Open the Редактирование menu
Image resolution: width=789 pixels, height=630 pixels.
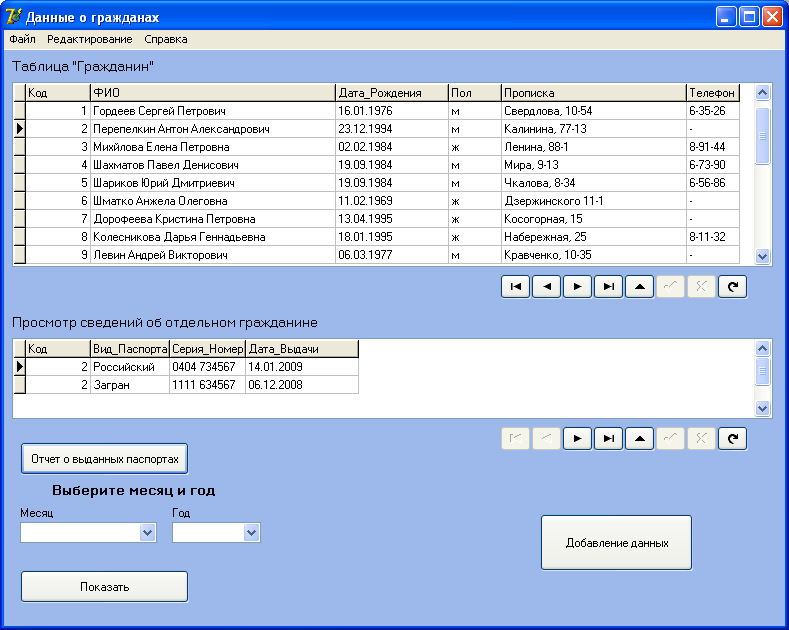tap(89, 39)
